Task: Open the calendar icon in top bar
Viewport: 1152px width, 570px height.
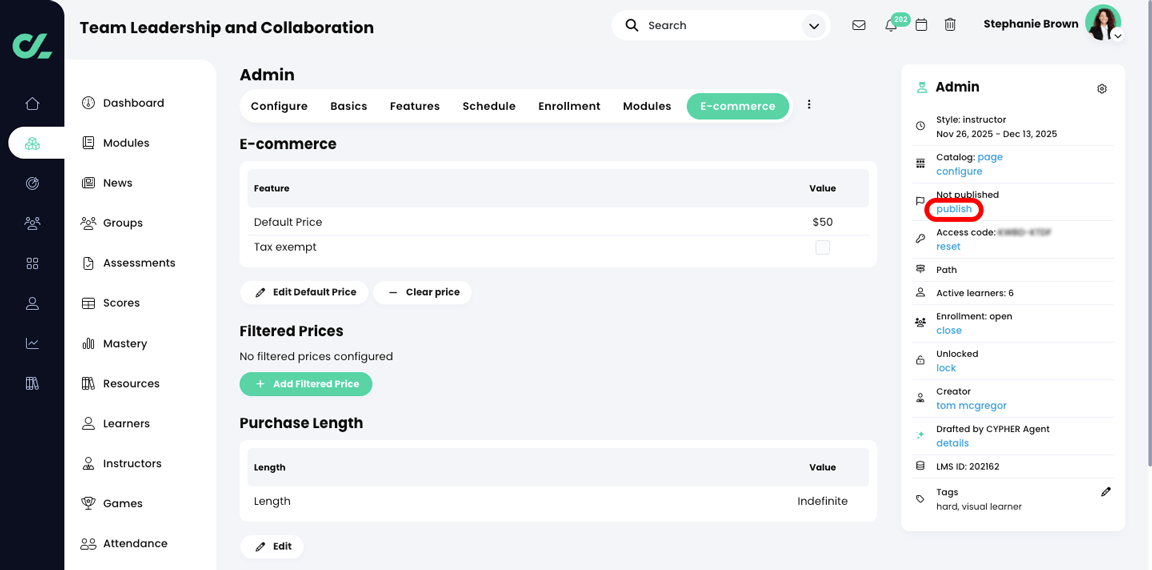Action: [921, 25]
